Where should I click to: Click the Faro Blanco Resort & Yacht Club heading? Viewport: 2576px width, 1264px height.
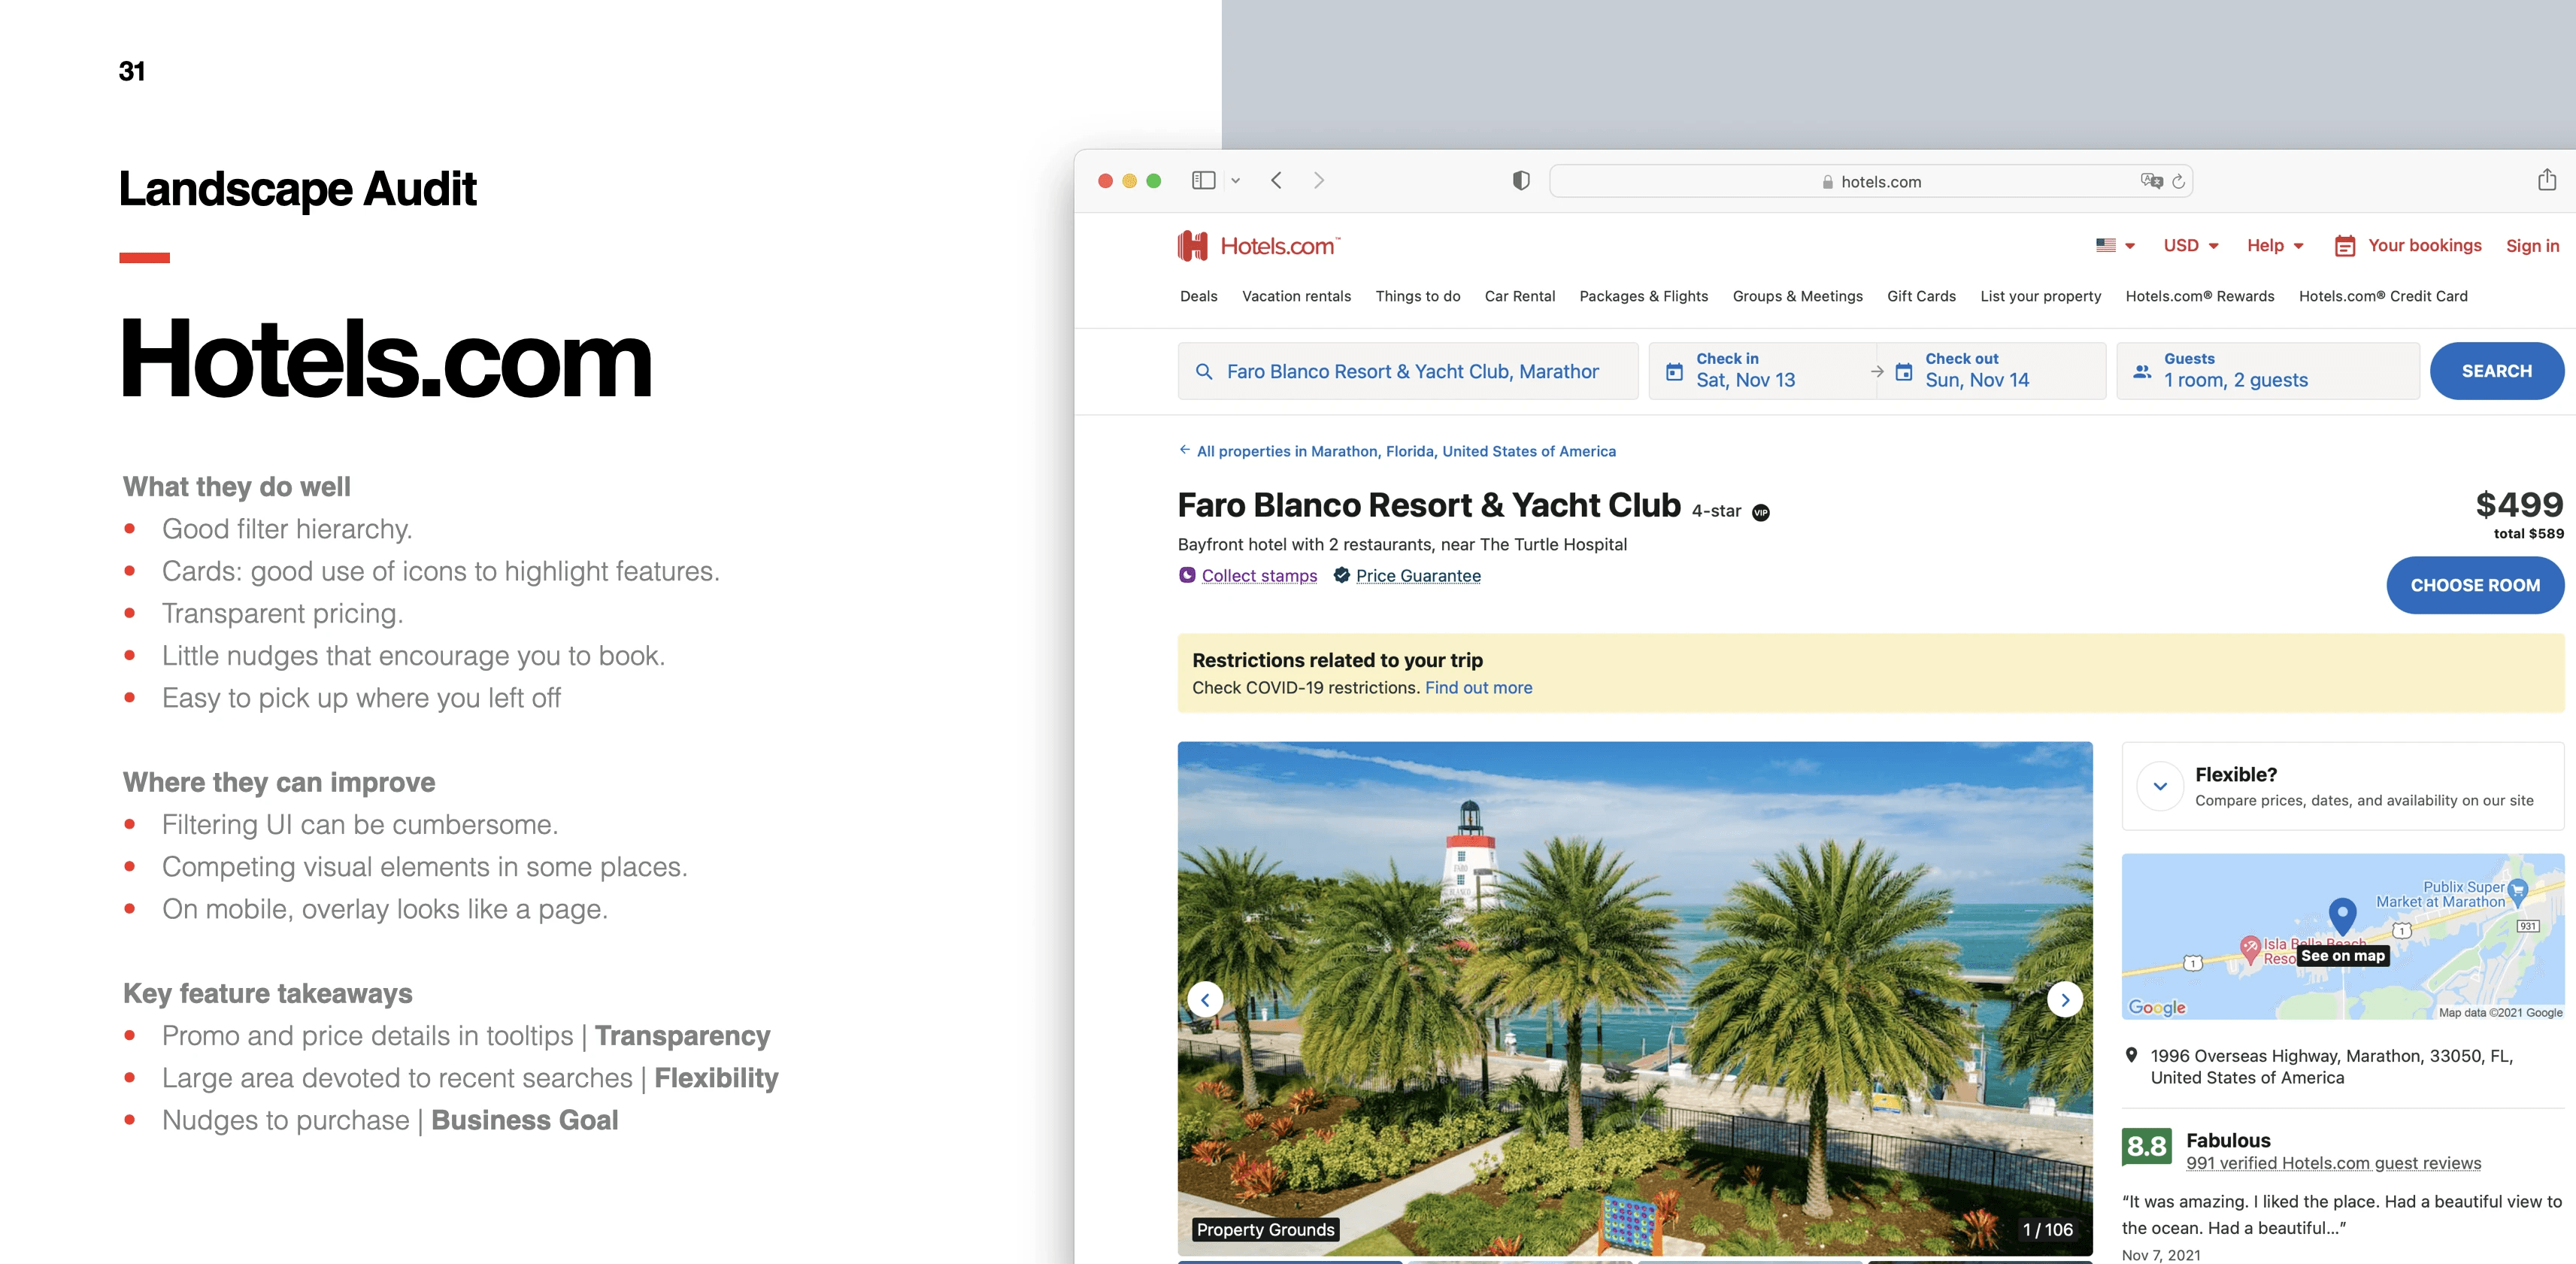pyautogui.click(x=1428, y=506)
